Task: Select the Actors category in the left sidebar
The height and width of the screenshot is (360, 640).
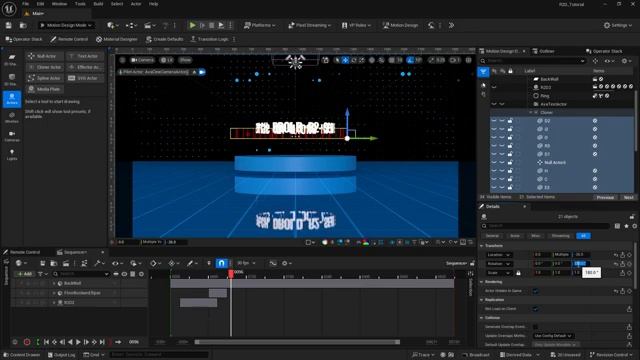Action: [x=12, y=99]
